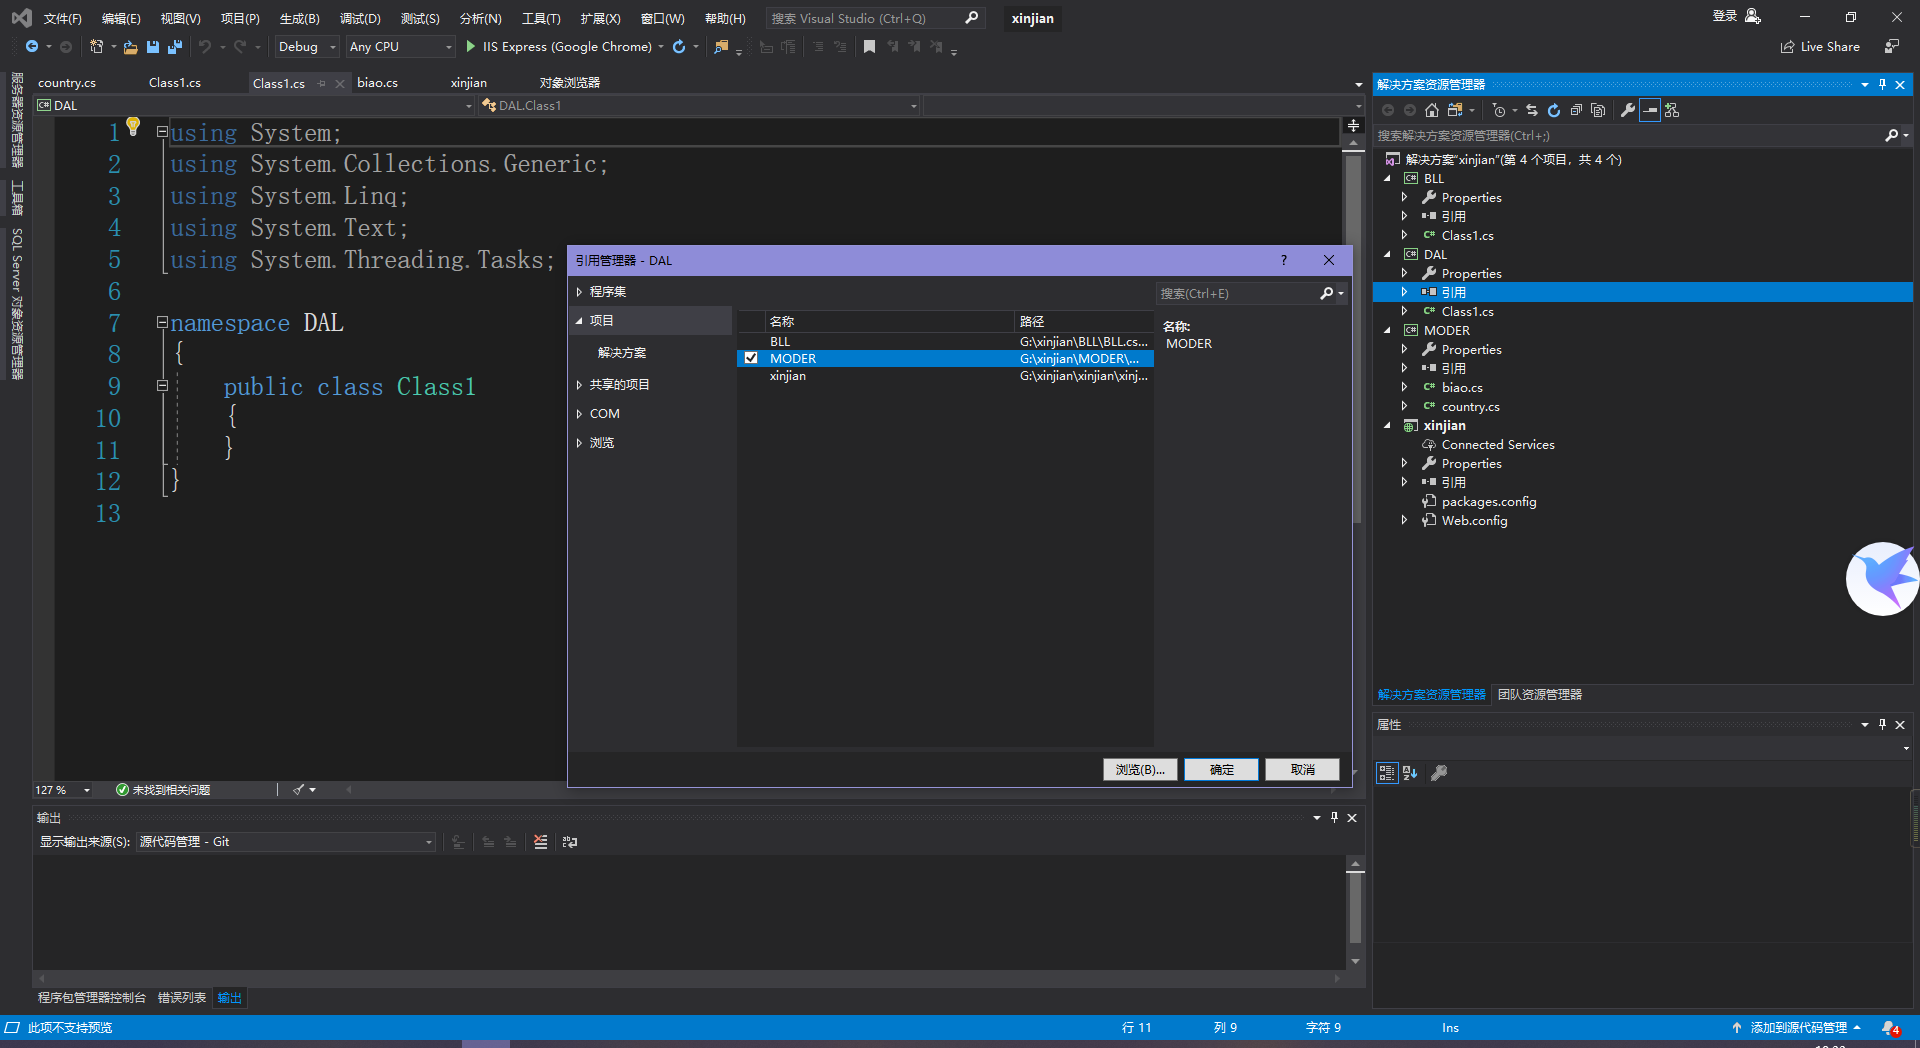
Task: Refresh Solution Explorer with circular arrow
Action: (x=1554, y=110)
